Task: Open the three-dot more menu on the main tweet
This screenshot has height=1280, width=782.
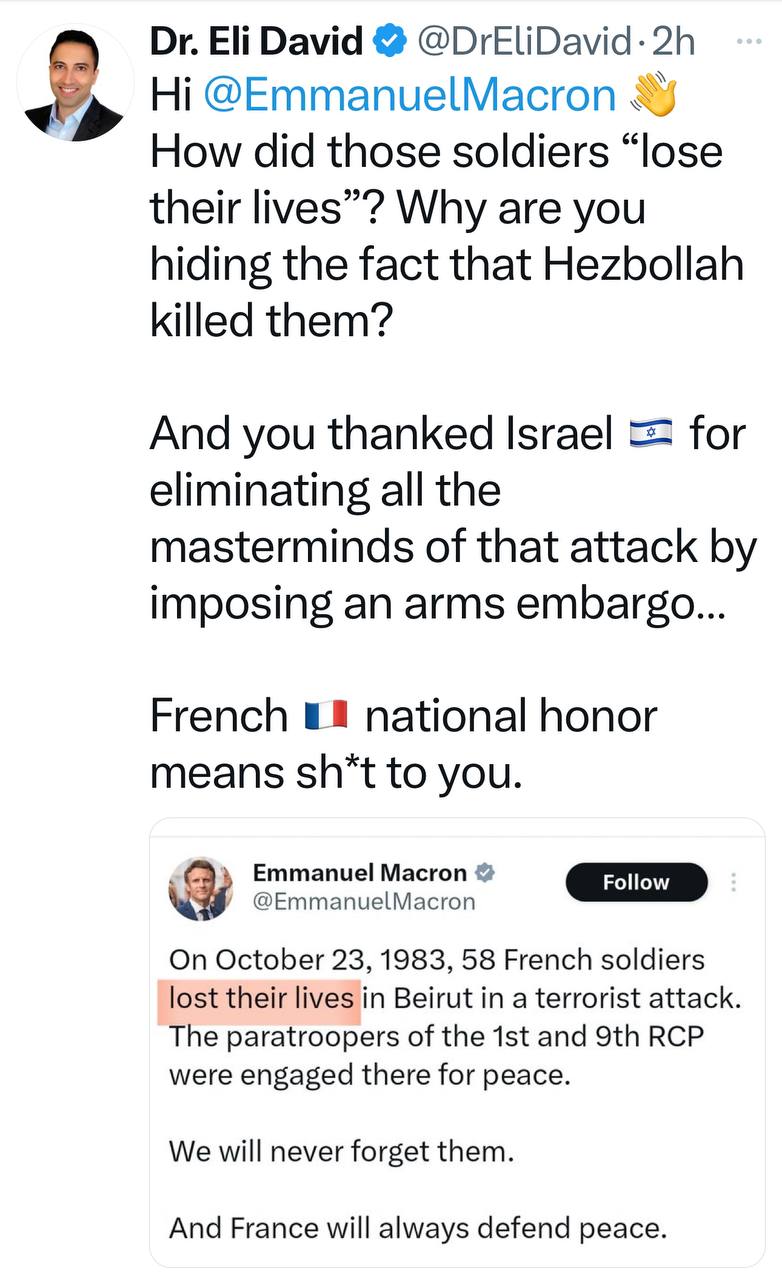Action: [x=747, y=41]
